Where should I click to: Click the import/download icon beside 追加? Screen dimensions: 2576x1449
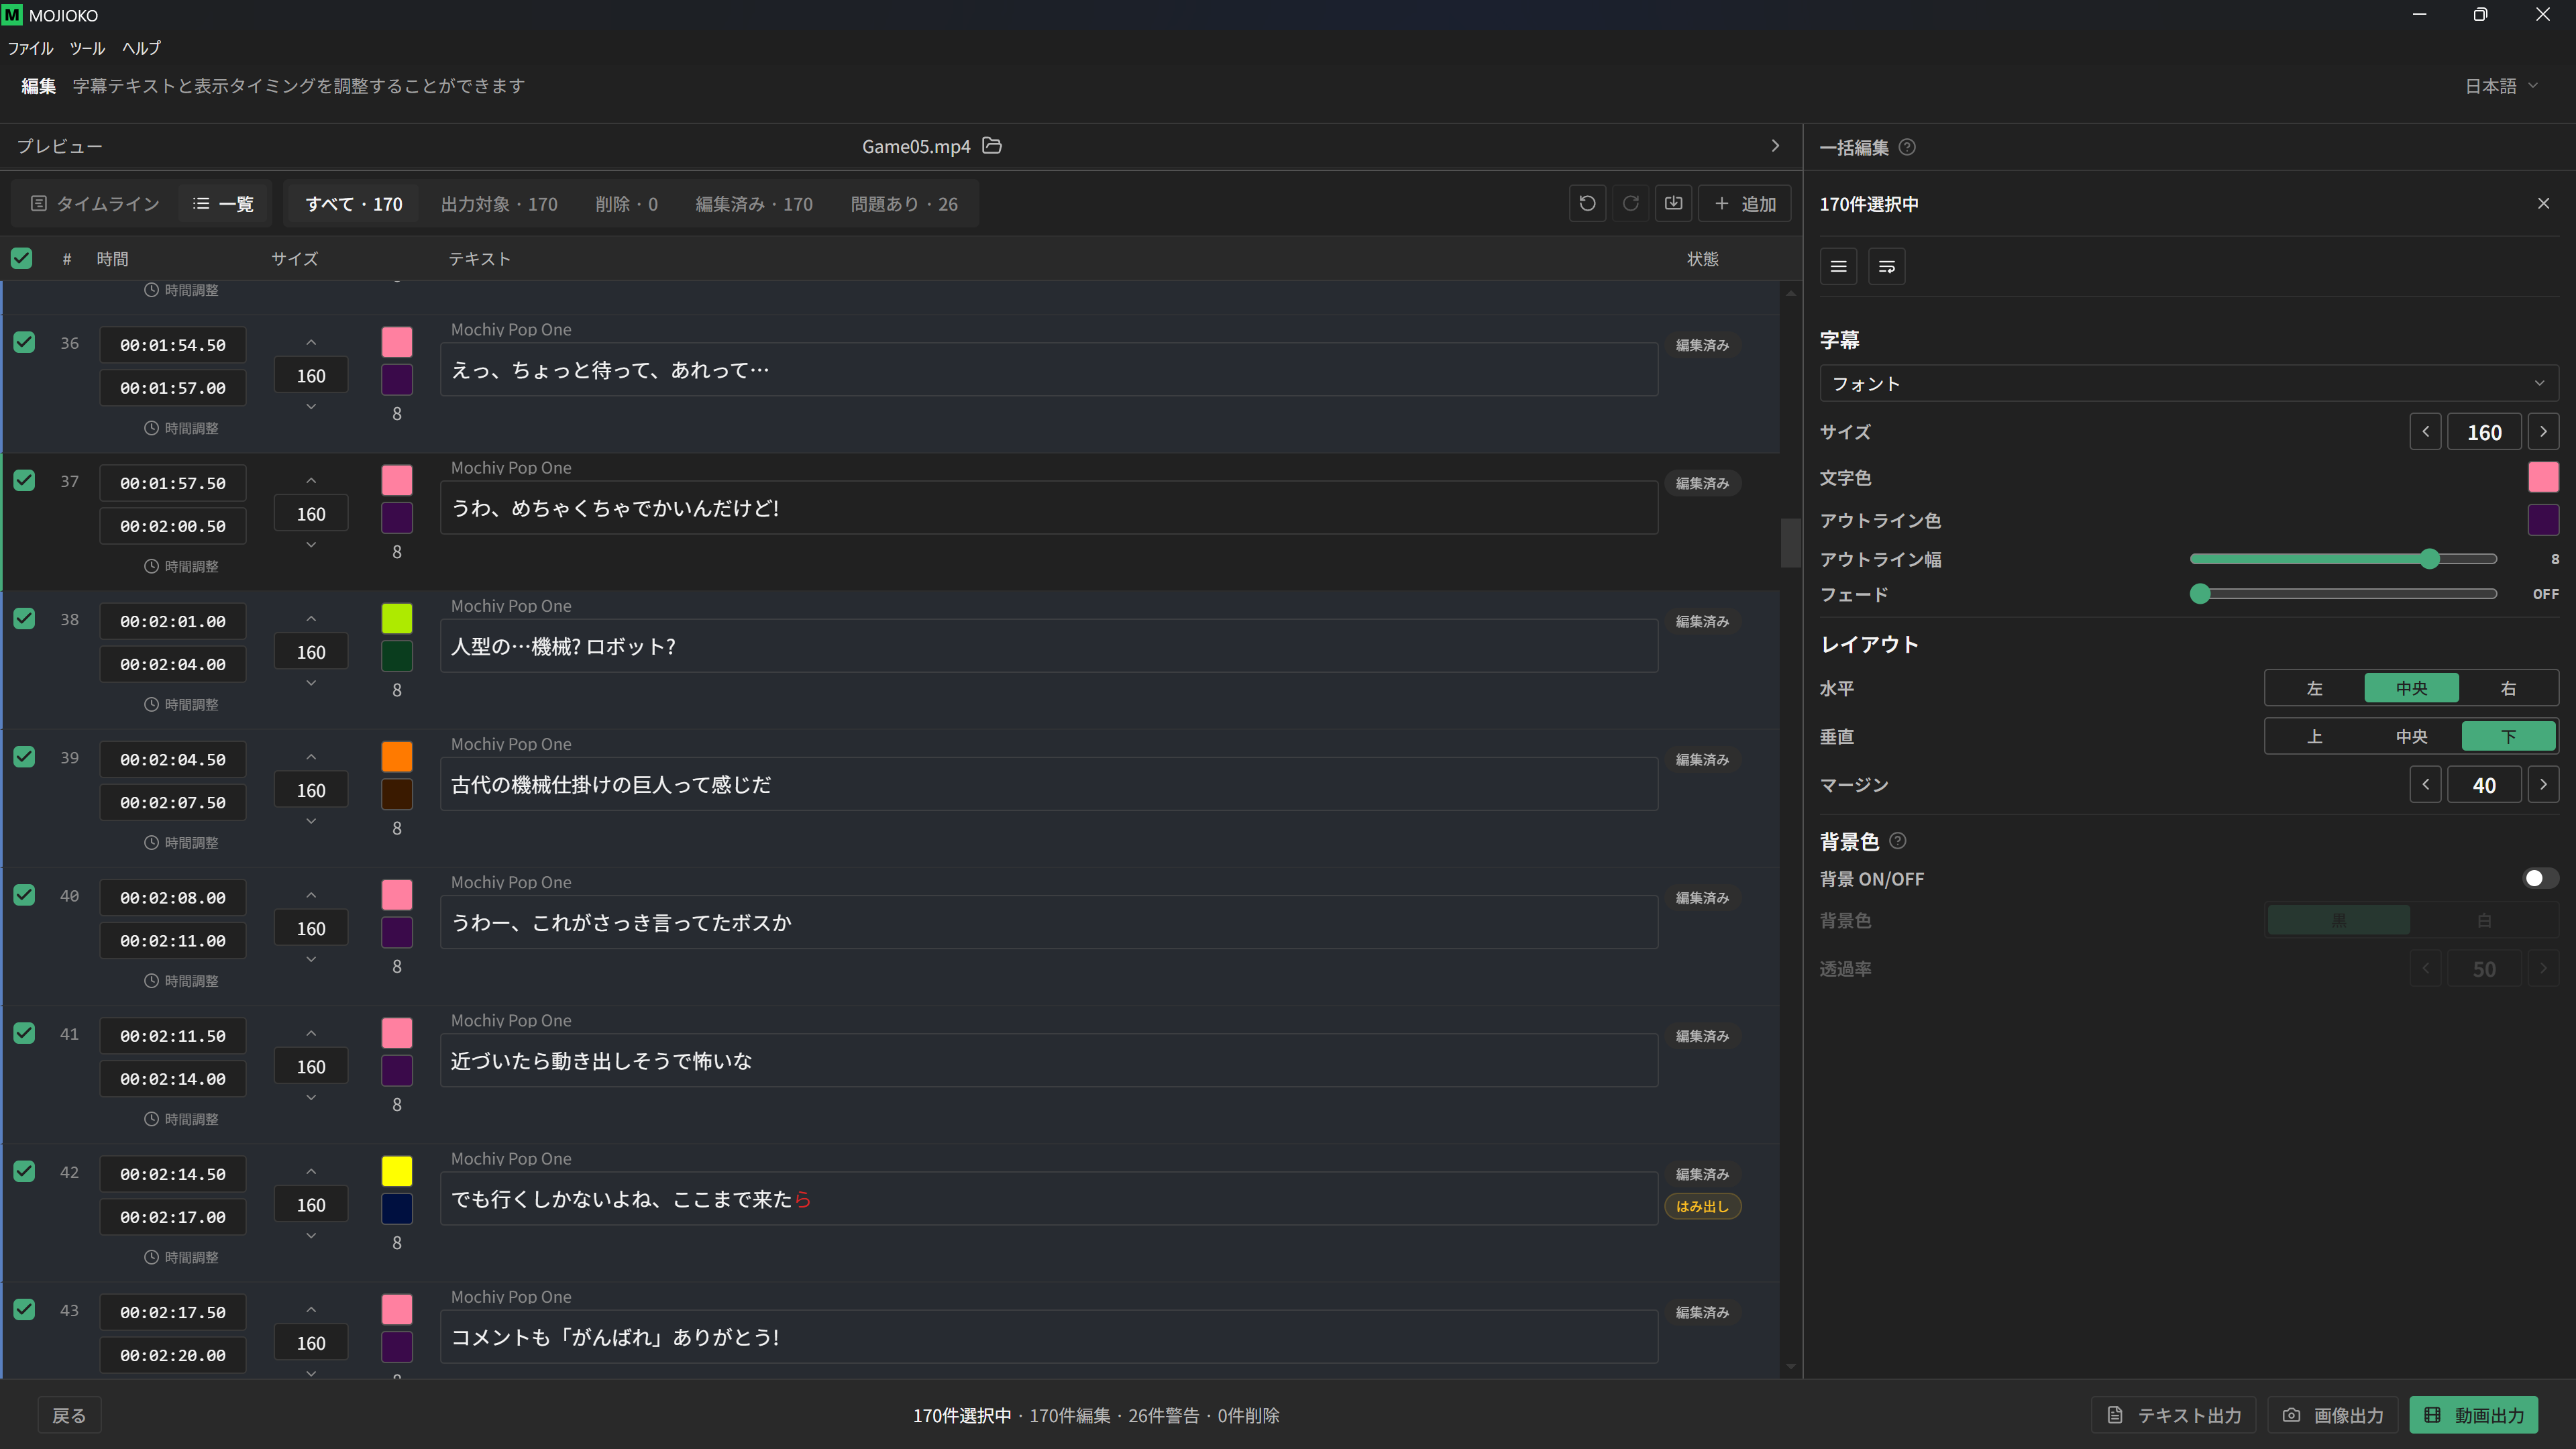click(1673, 204)
